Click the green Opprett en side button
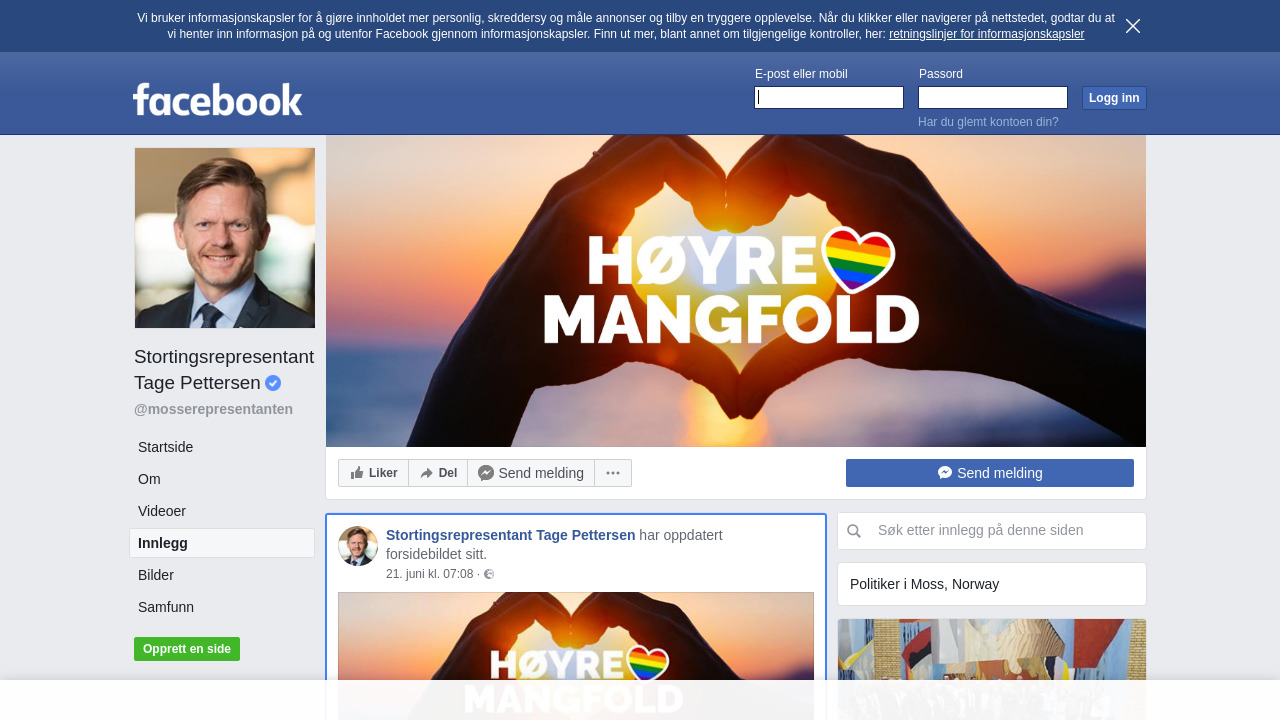Screen dimensions: 1280x720 pyautogui.click(x=187, y=649)
